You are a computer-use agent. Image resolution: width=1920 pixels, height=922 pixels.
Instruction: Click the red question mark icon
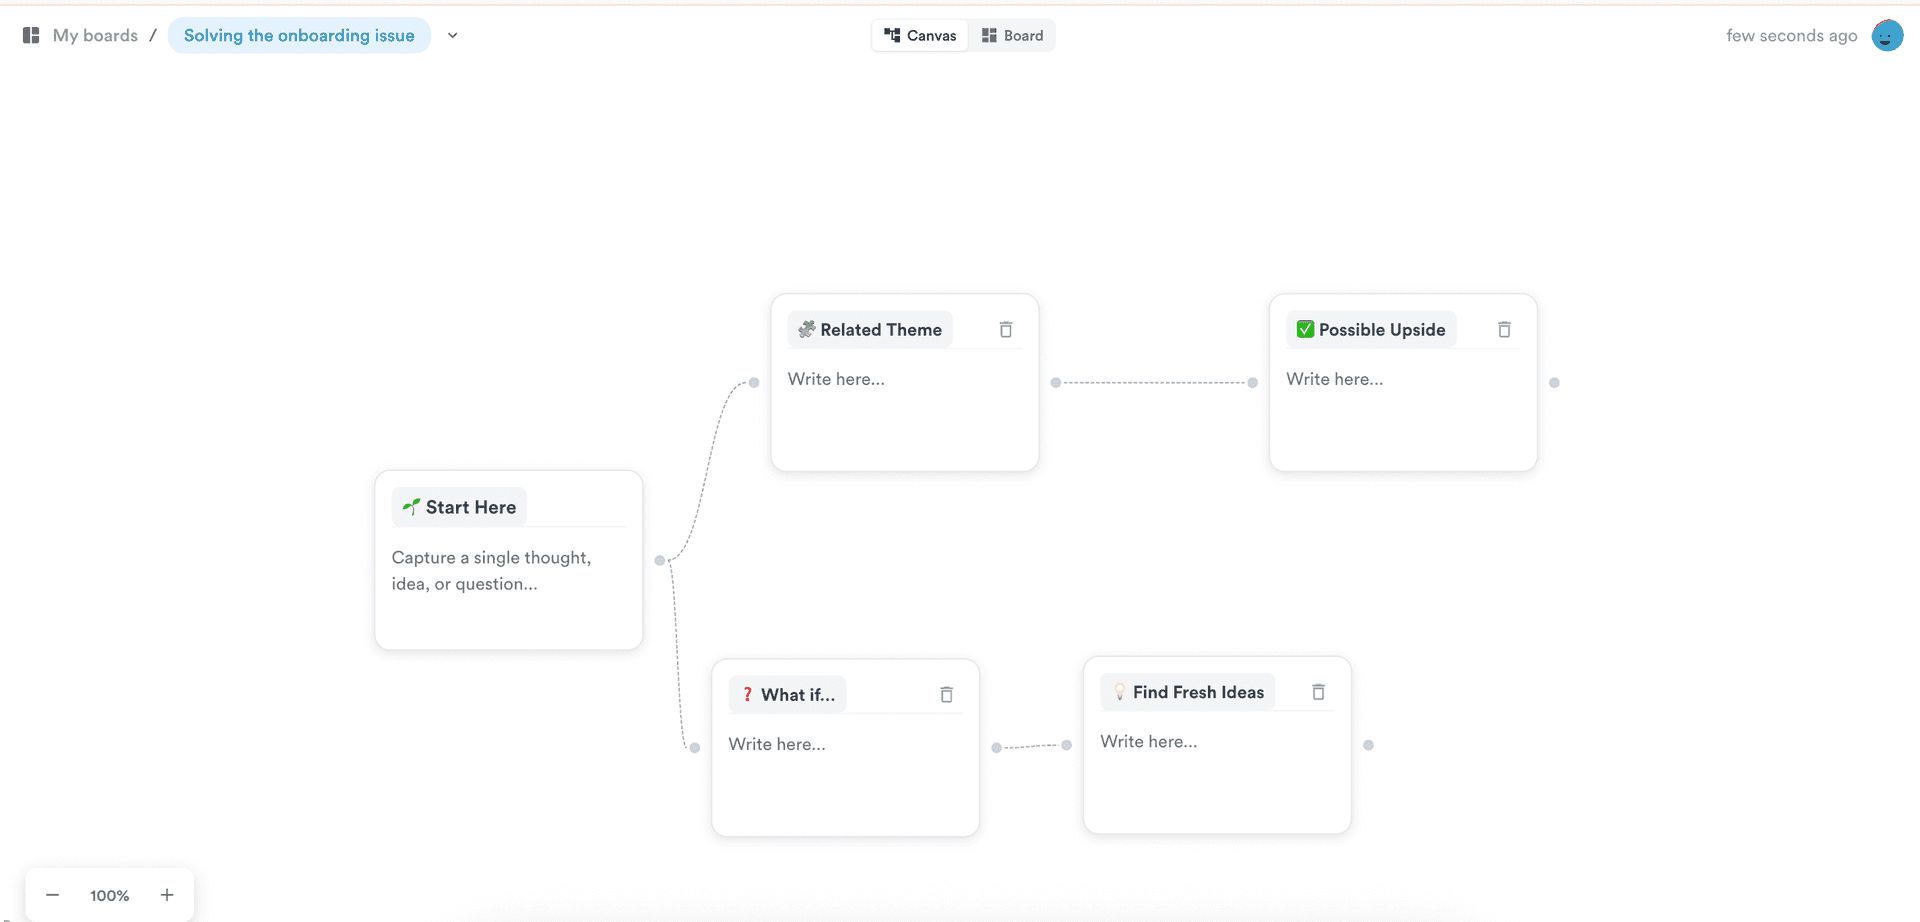pos(747,694)
